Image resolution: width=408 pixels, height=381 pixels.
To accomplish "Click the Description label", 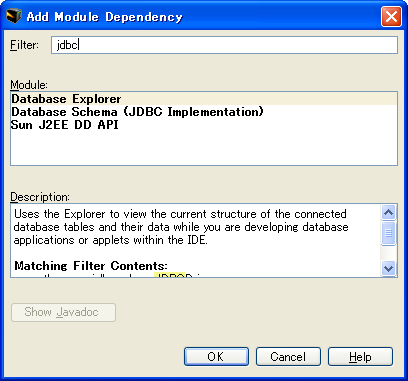I will [x=40, y=197].
